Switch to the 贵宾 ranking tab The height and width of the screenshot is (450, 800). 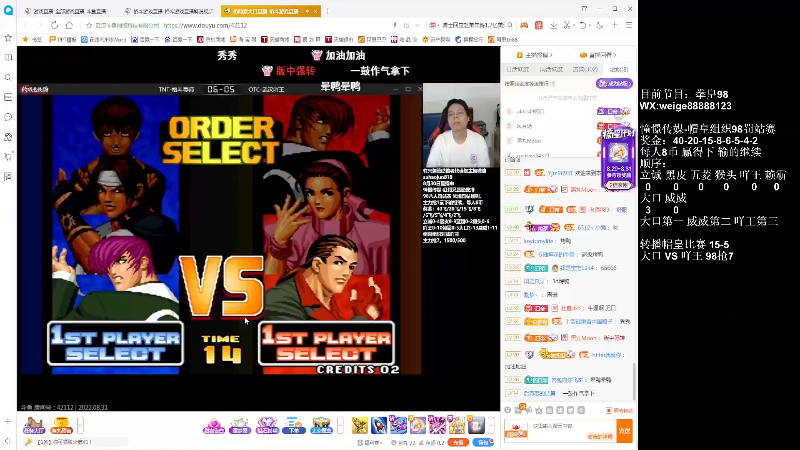[585, 69]
